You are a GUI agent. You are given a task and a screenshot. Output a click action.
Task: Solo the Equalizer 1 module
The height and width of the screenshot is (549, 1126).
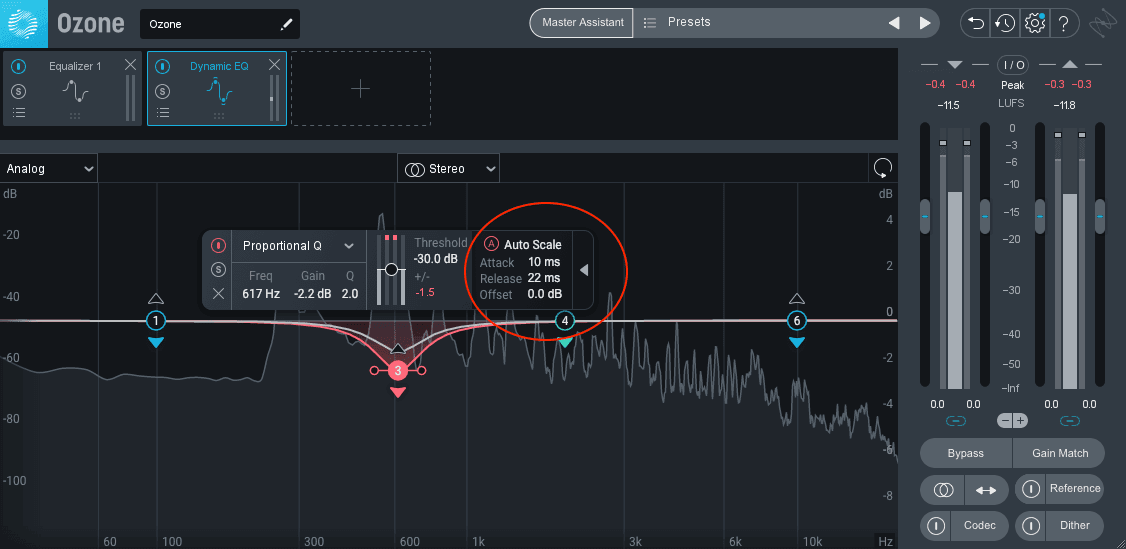point(19,91)
